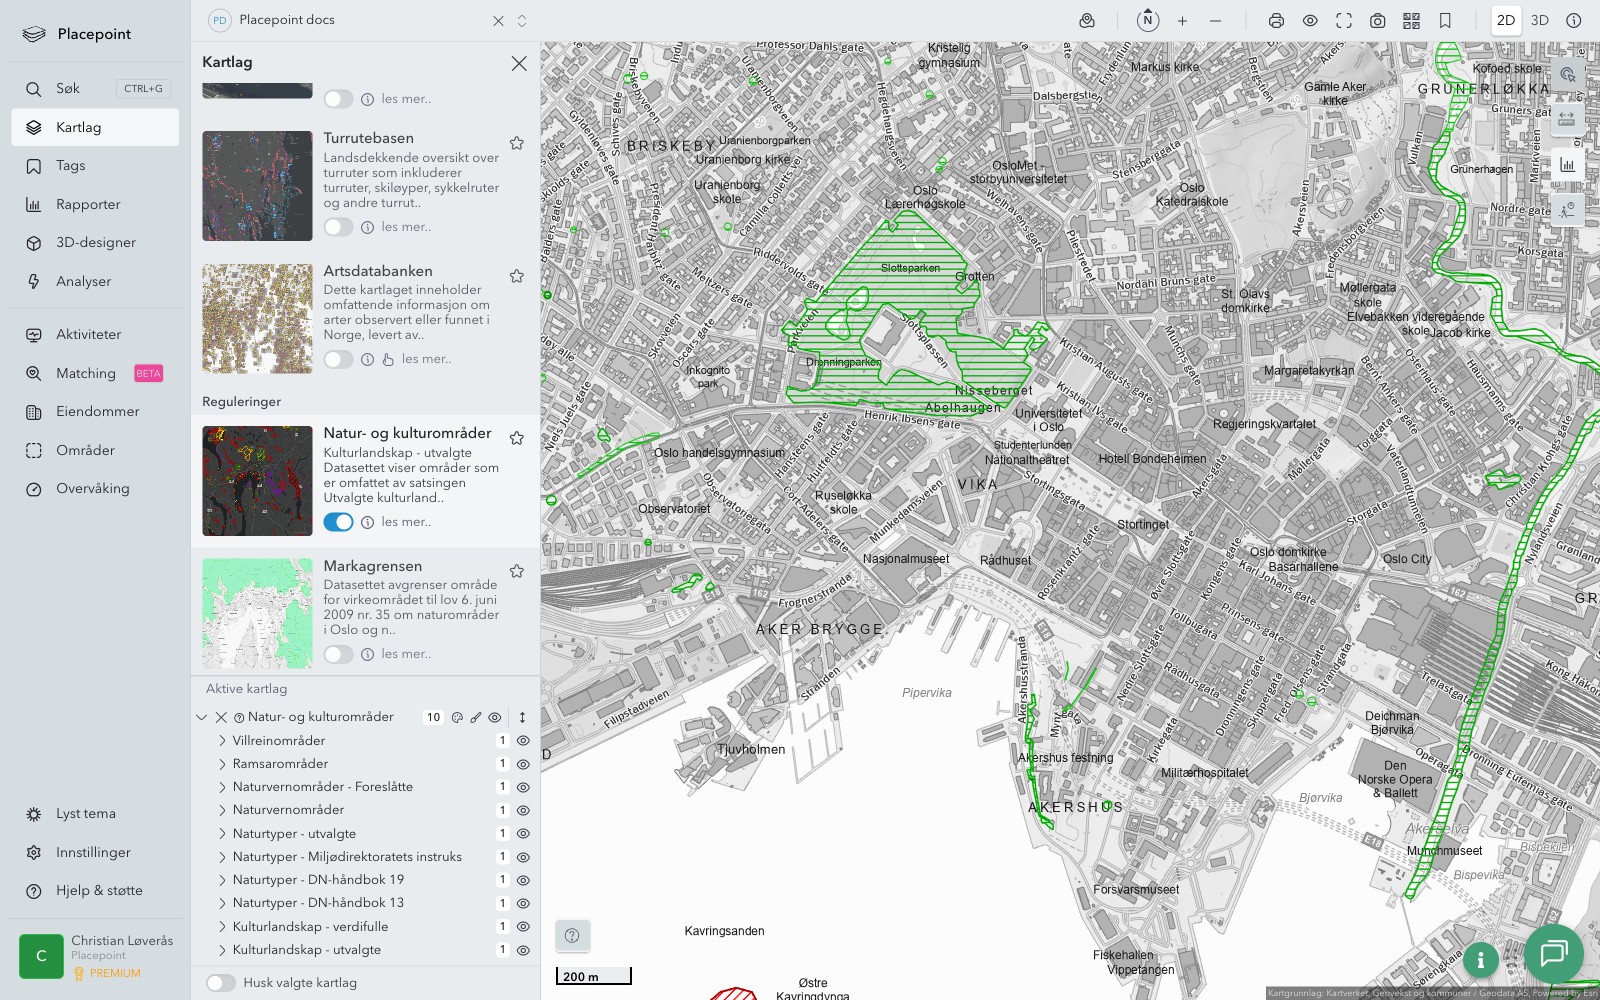The image size is (1600, 1000).
Task: Turn on Husk valgte kartlag switch
Action: point(221,983)
